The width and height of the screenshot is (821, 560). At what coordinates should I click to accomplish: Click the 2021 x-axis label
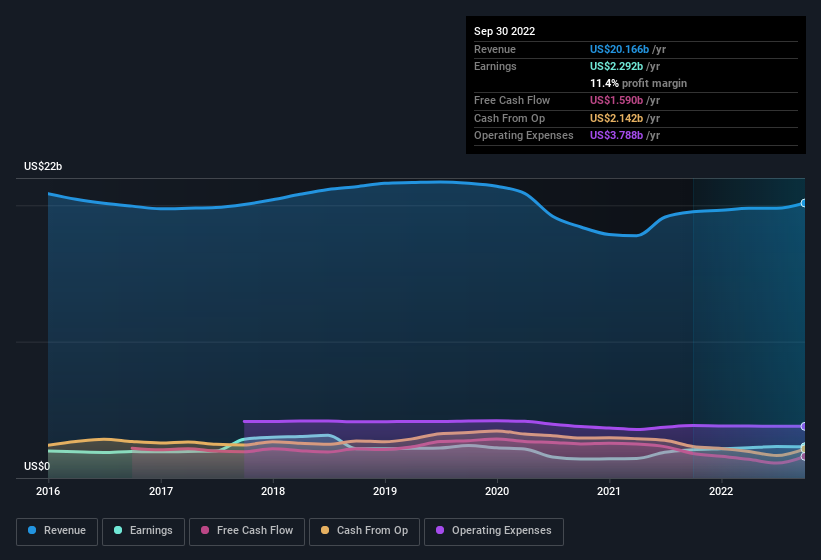pos(609,491)
